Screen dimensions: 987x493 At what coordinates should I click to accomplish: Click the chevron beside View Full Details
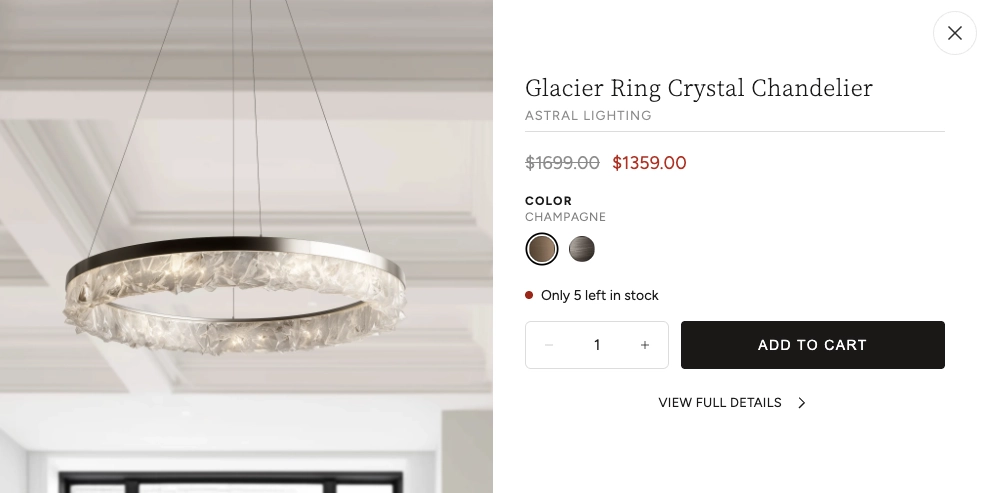[x=802, y=403]
